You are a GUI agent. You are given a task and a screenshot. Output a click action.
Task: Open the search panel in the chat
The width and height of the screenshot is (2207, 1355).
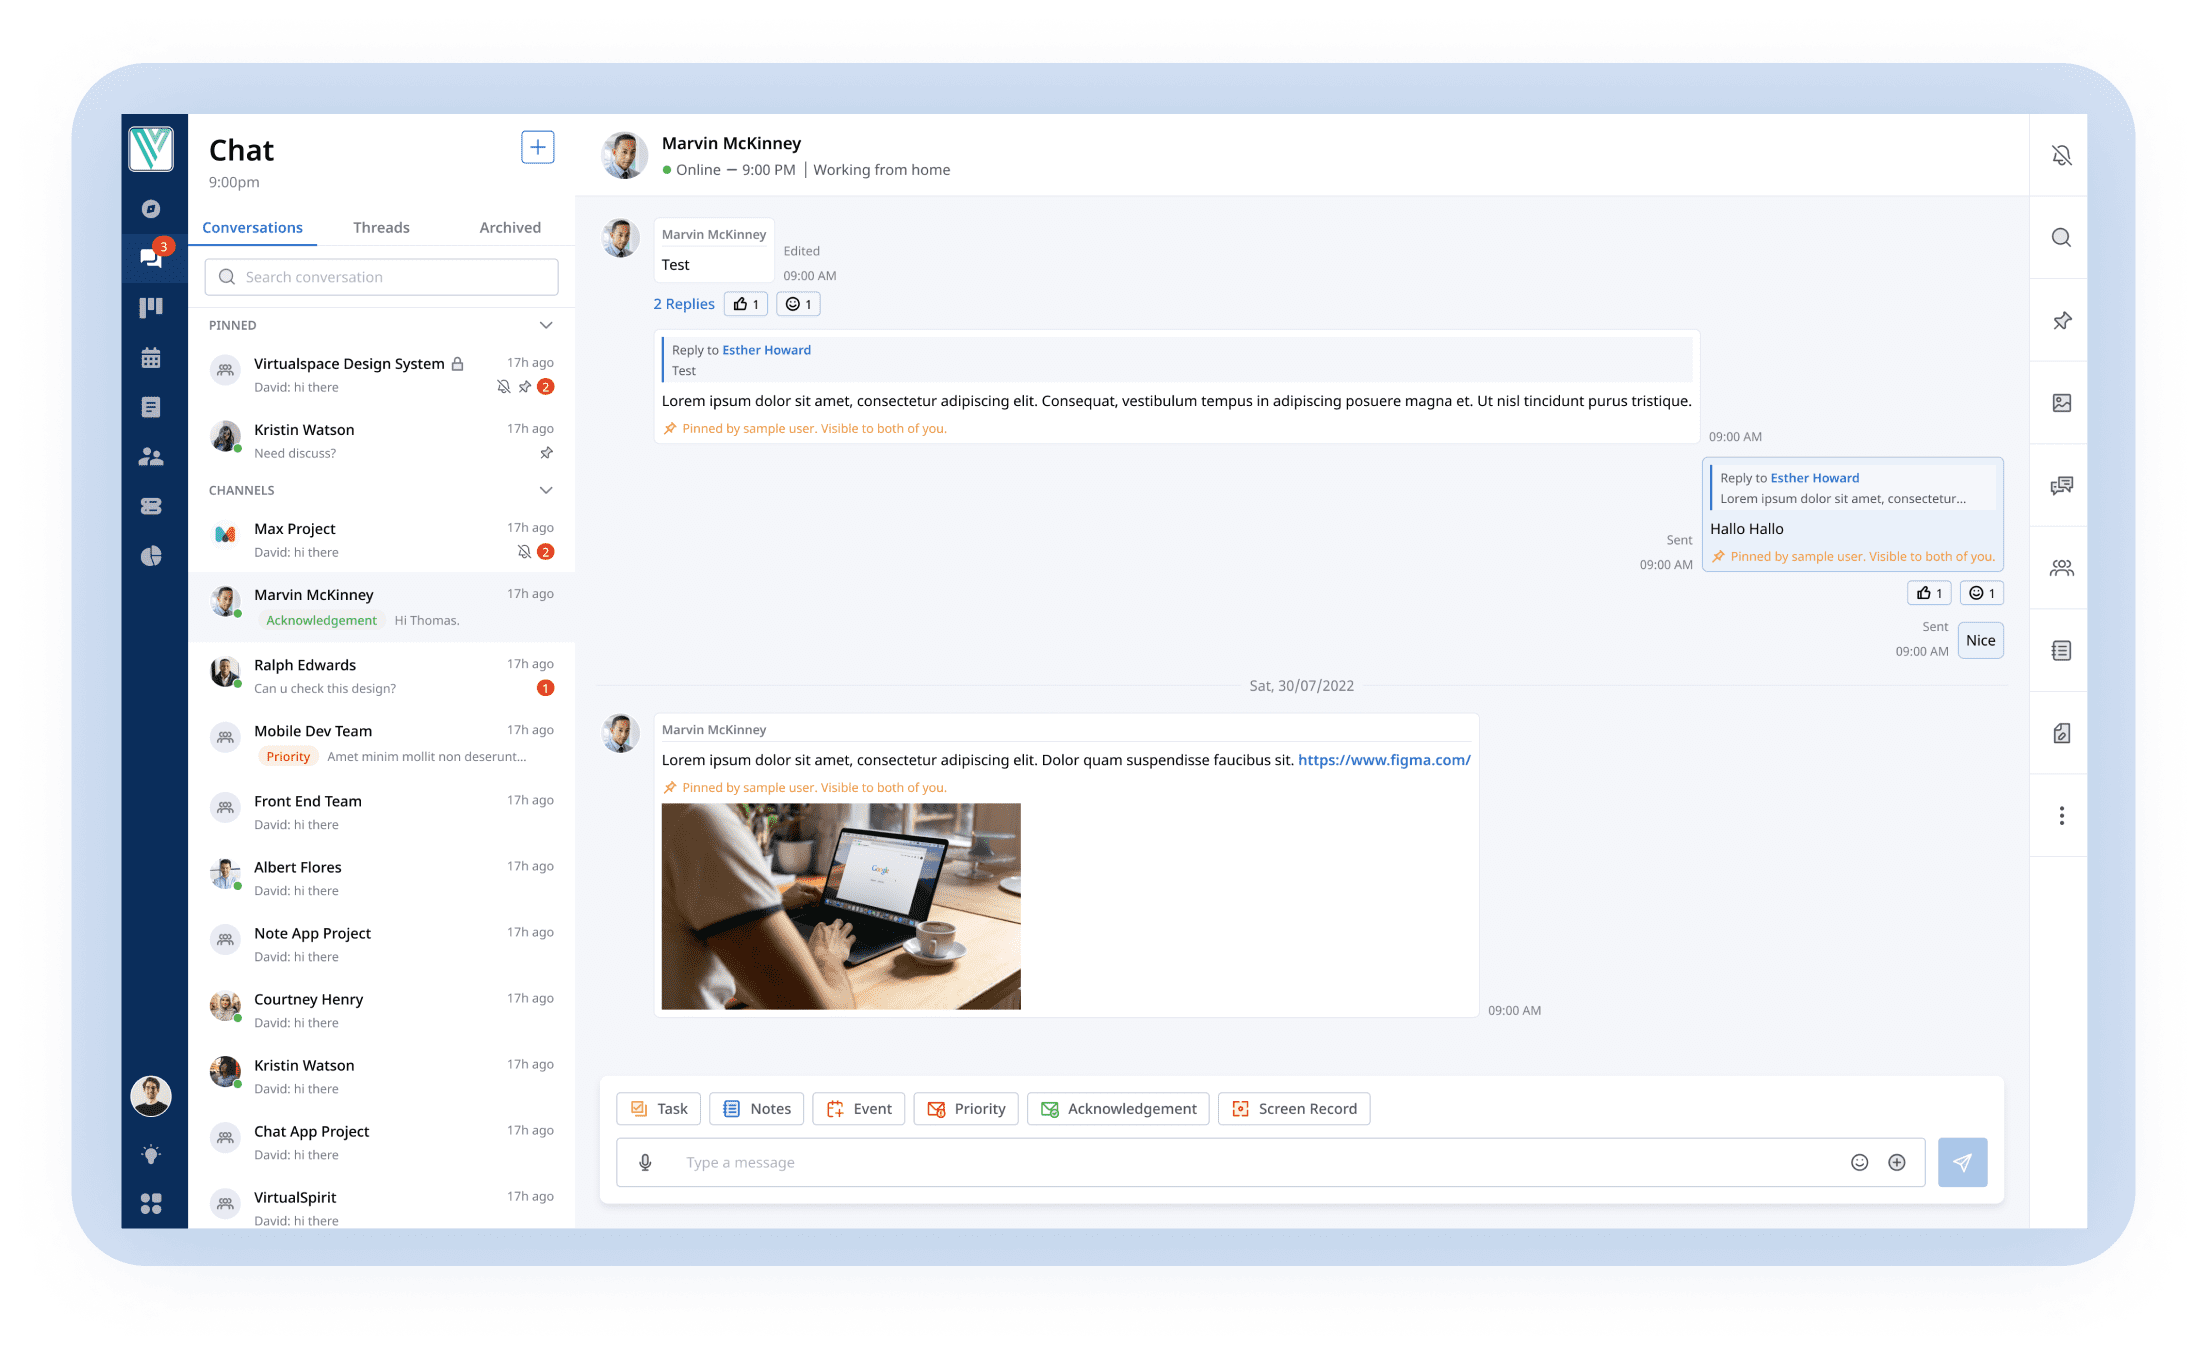[x=2060, y=237]
